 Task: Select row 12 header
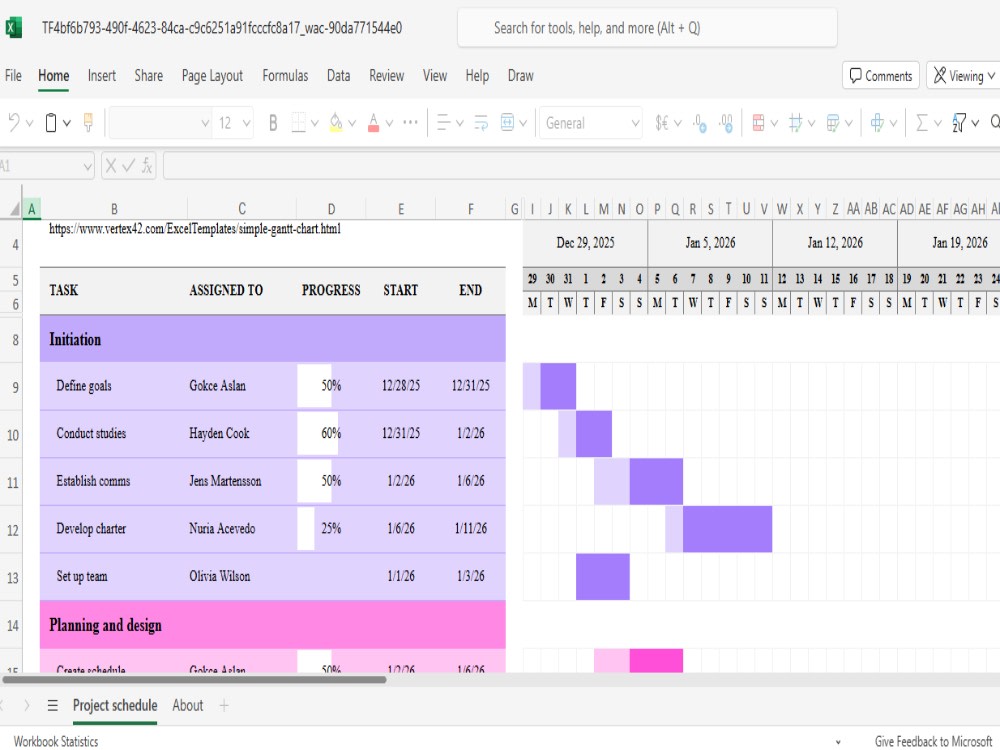13,529
